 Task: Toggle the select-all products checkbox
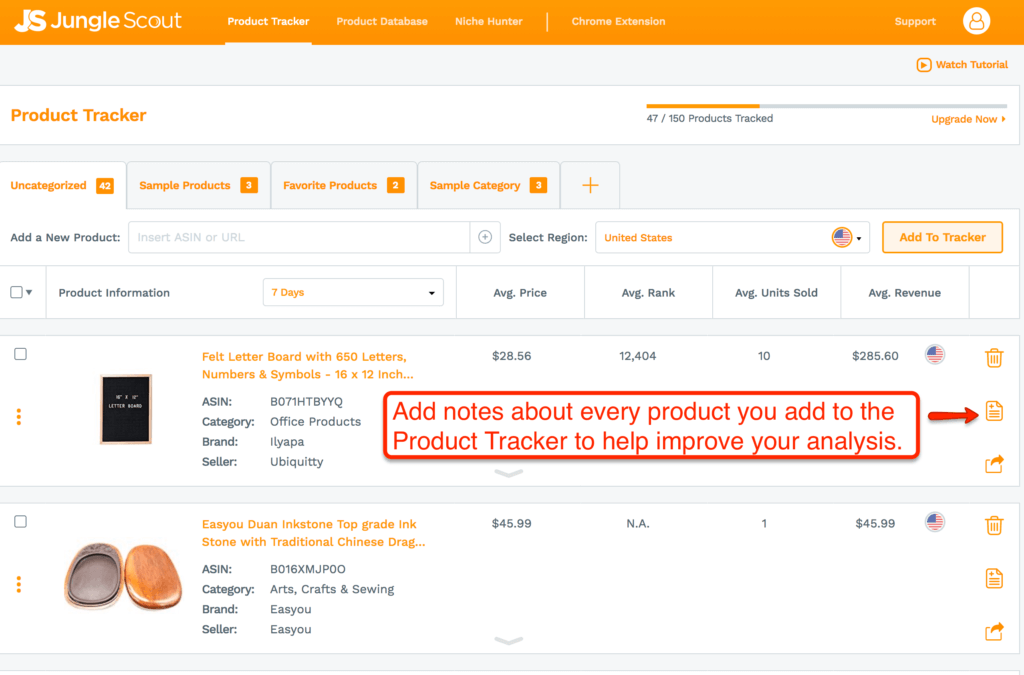point(16,292)
